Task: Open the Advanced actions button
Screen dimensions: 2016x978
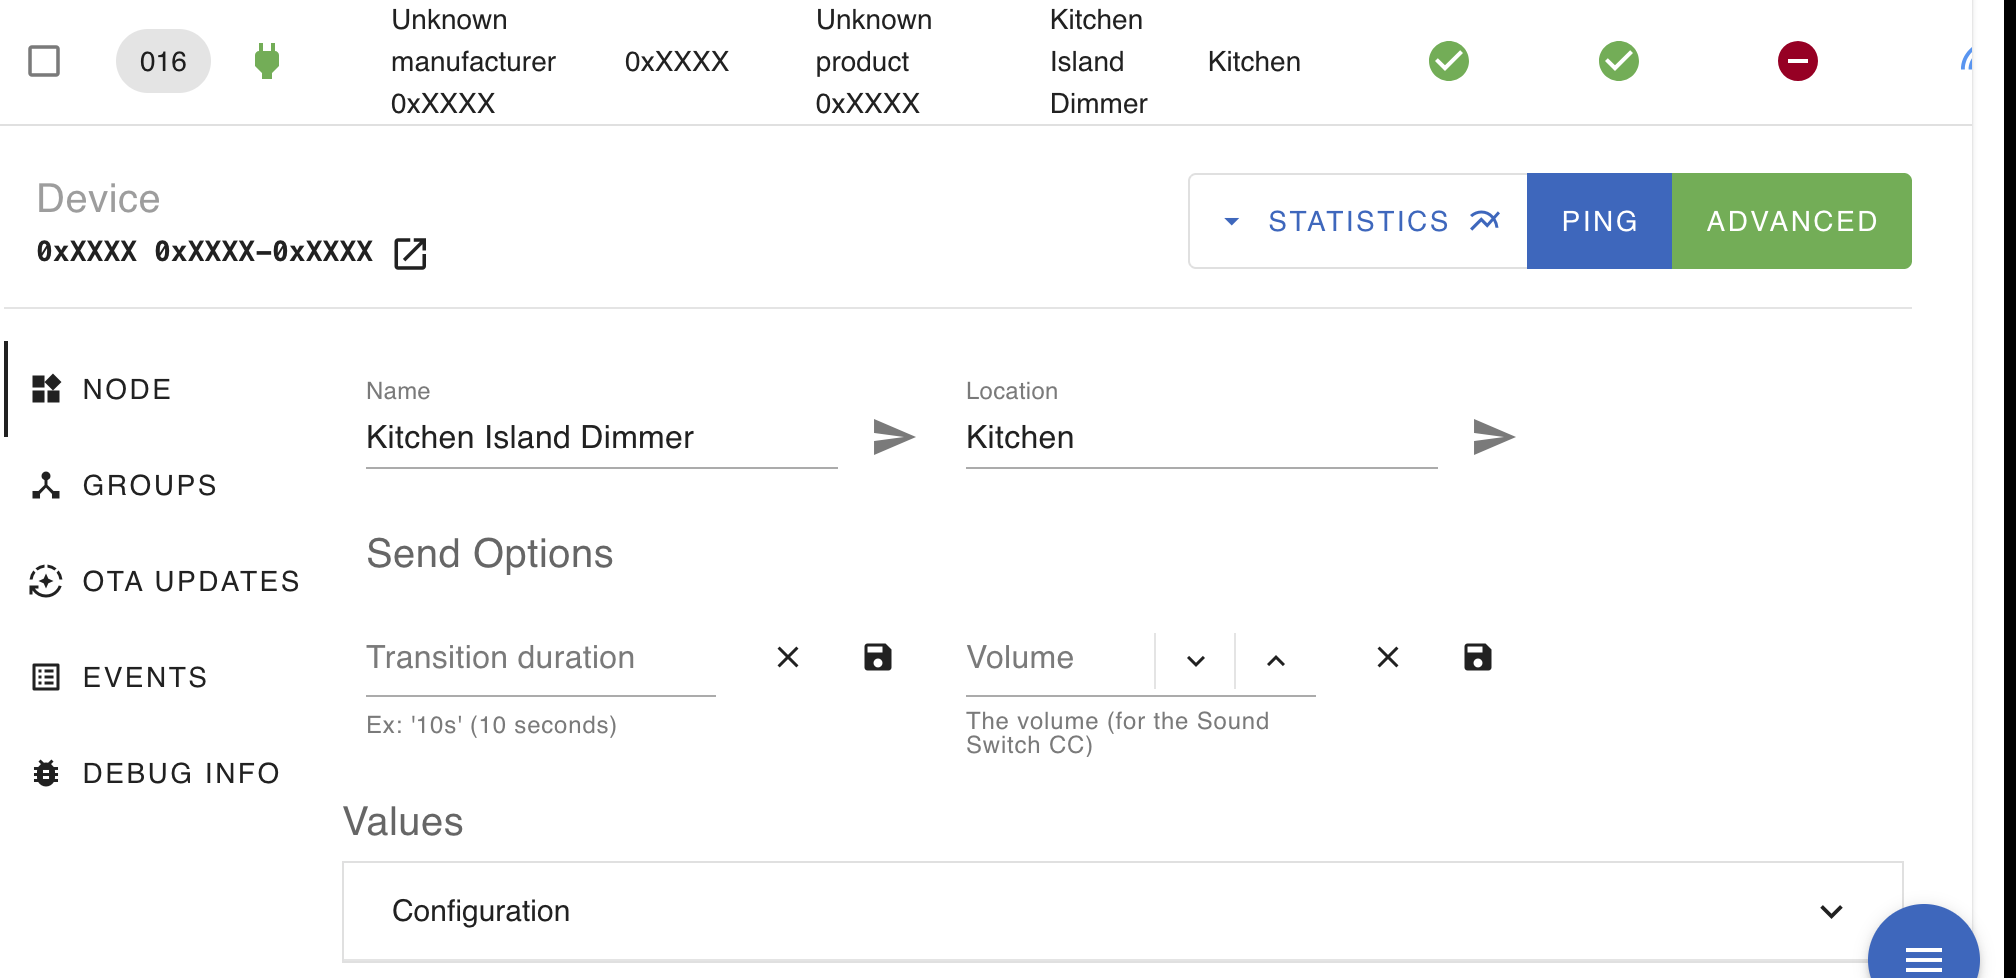Action: [x=1791, y=221]
